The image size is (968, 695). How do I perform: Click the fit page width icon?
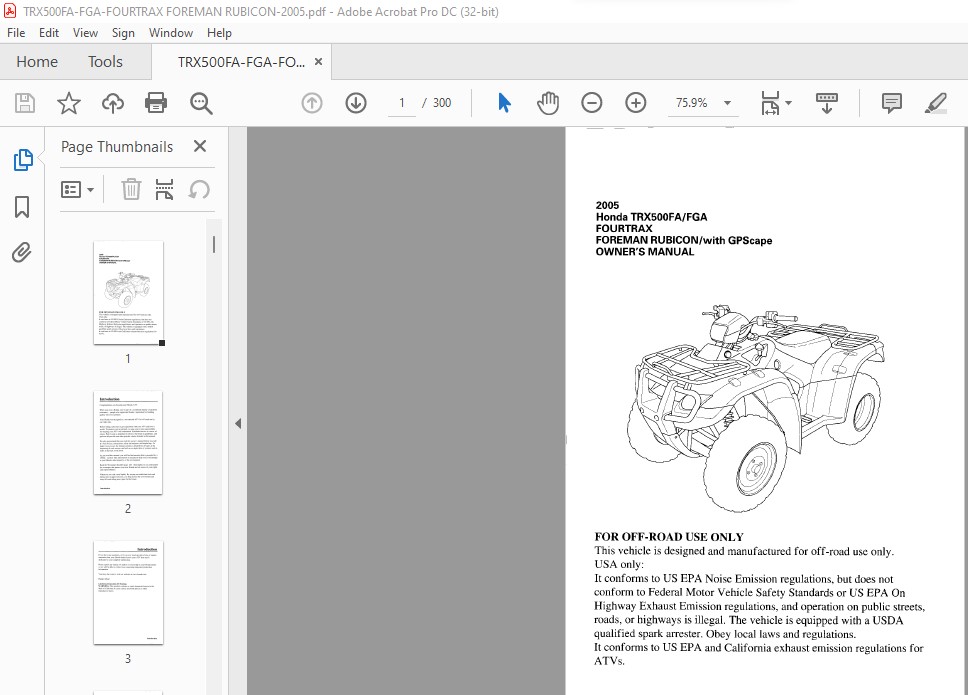click(770, 103)
